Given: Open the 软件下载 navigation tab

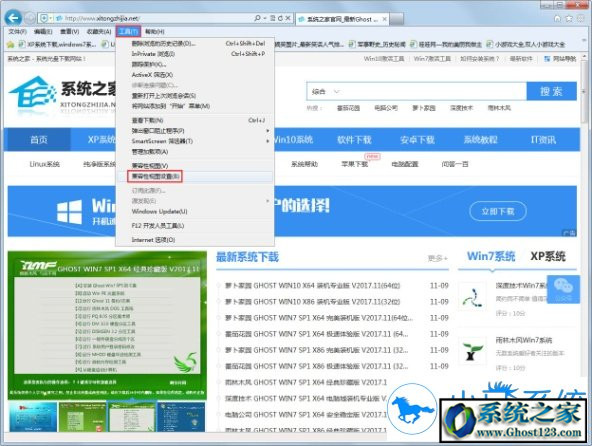Looking at the screenshot, I should 354,140.
